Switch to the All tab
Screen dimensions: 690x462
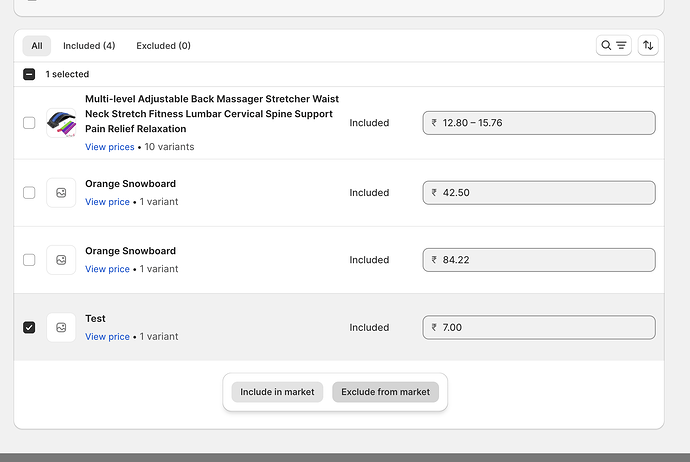(x=37, y=45)
